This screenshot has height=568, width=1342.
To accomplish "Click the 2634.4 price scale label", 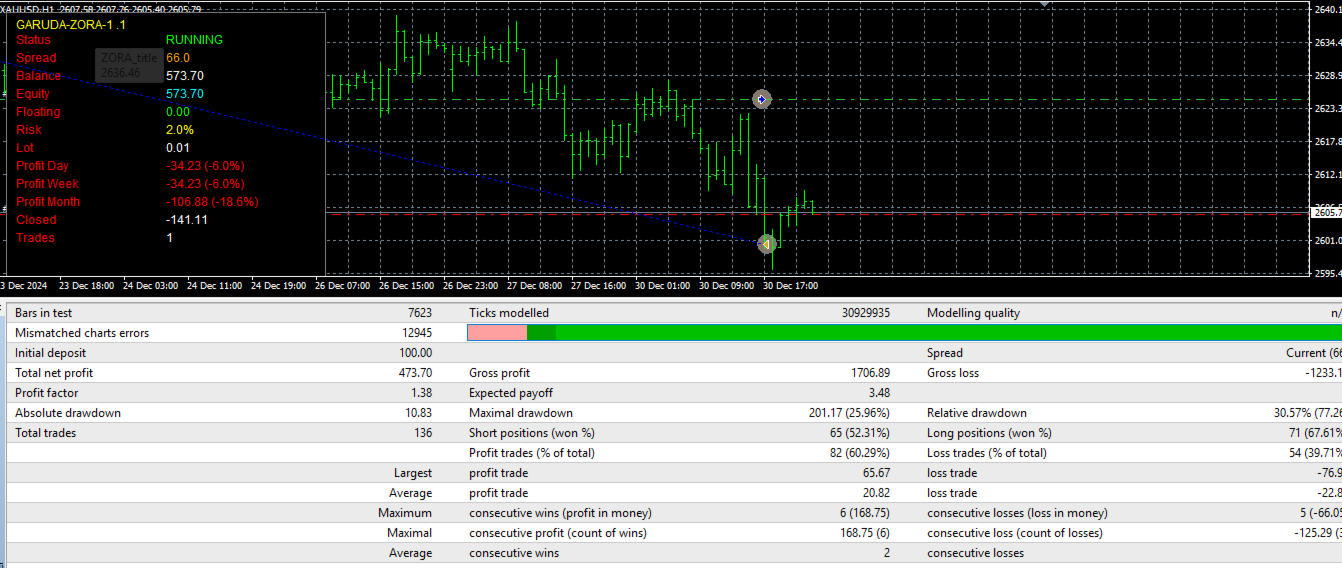I will [1326, 43].
